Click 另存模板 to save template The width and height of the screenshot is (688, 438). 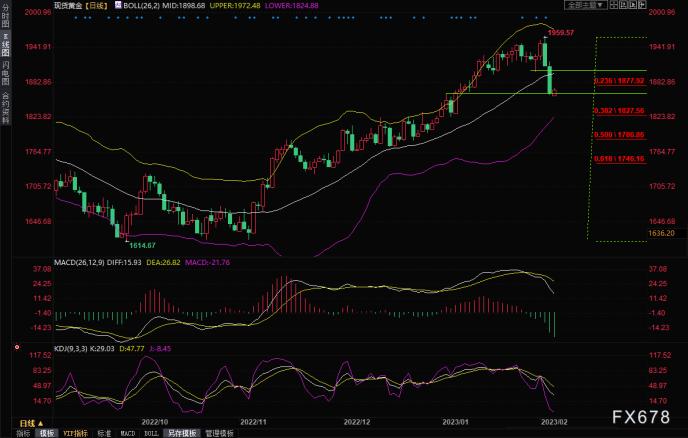click(182, 434)
